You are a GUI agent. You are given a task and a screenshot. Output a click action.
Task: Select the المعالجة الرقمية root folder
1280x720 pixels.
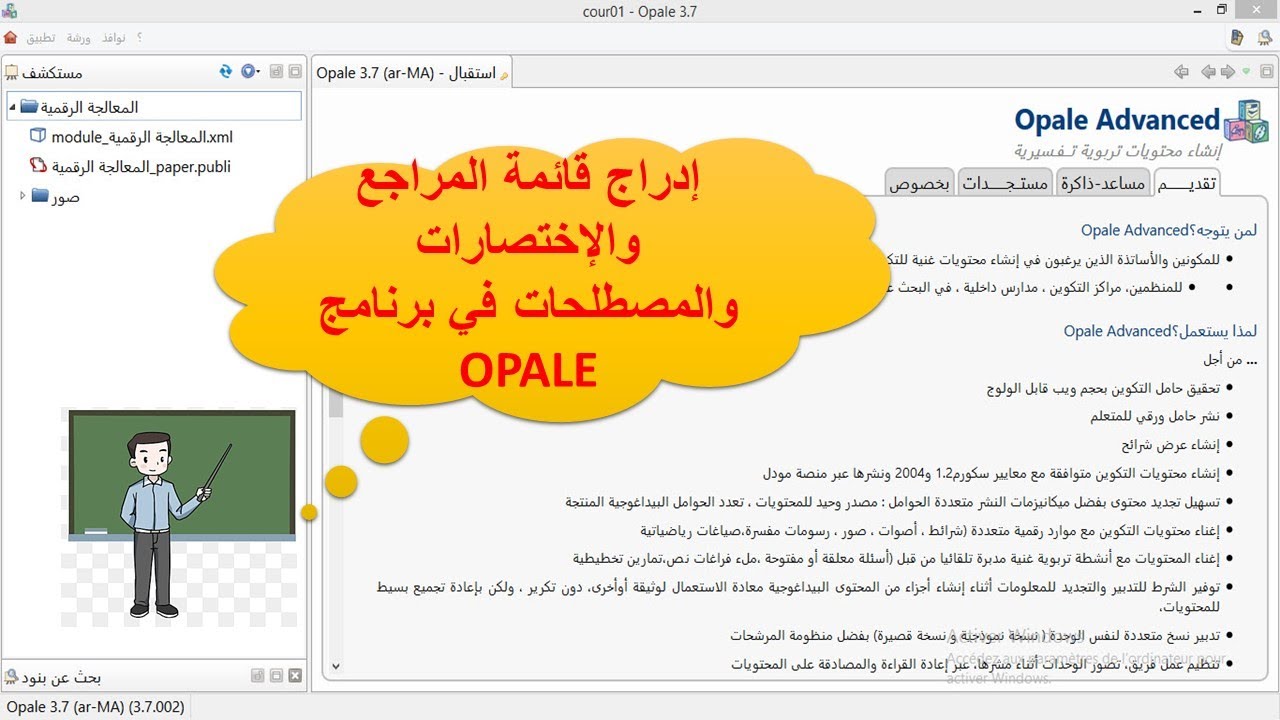154,107
